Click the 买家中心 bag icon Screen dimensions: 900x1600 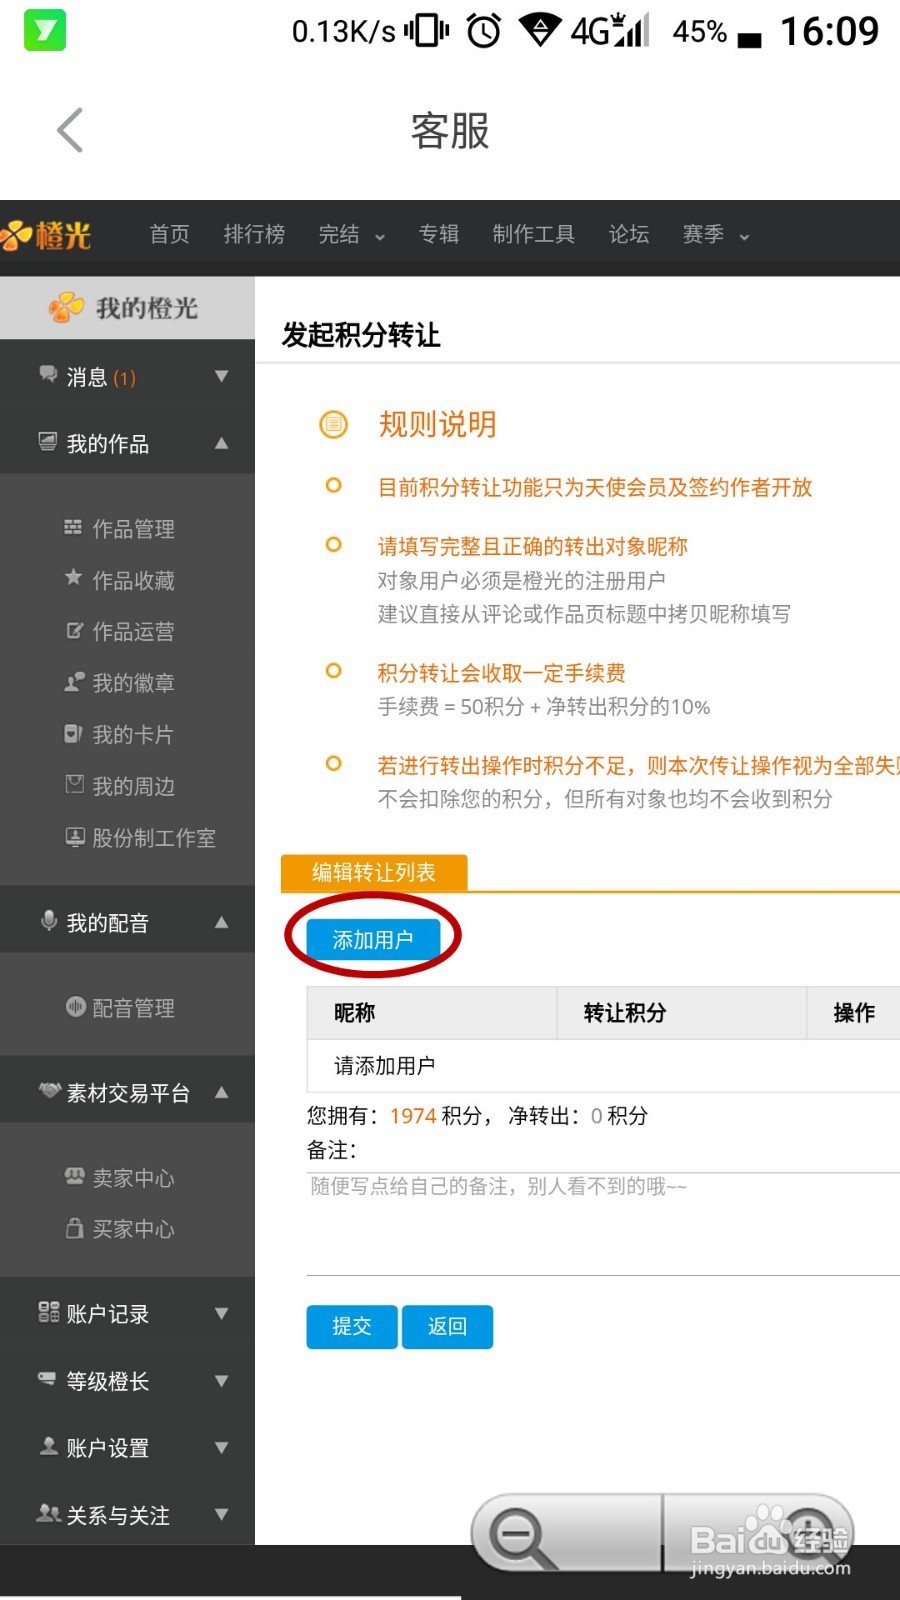[x=75, y=1228]
